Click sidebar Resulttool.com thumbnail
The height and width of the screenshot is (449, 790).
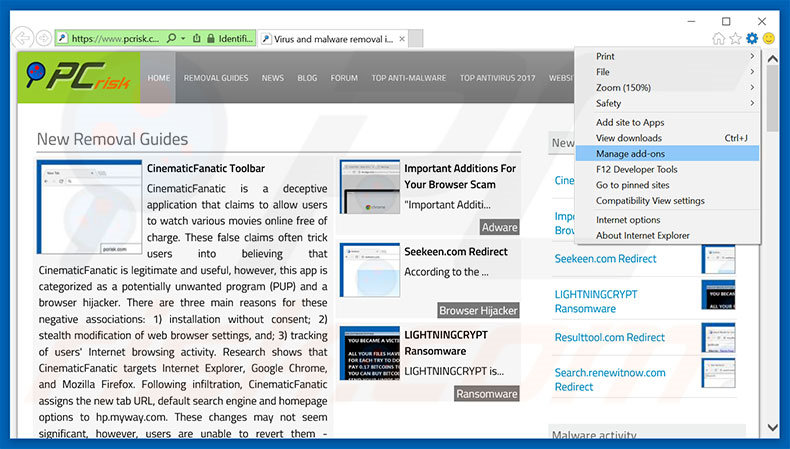718,338
